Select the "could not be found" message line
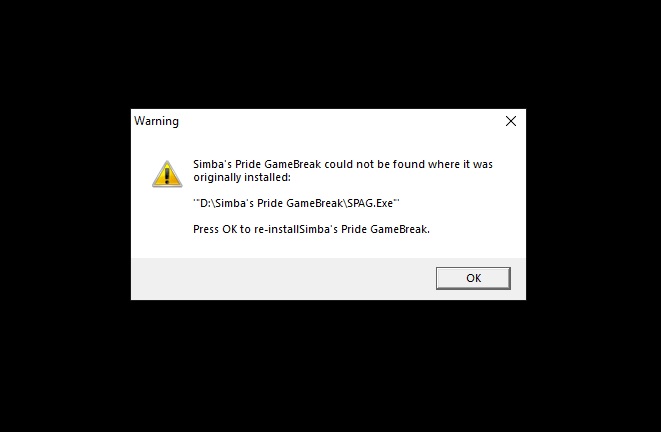 343,164
